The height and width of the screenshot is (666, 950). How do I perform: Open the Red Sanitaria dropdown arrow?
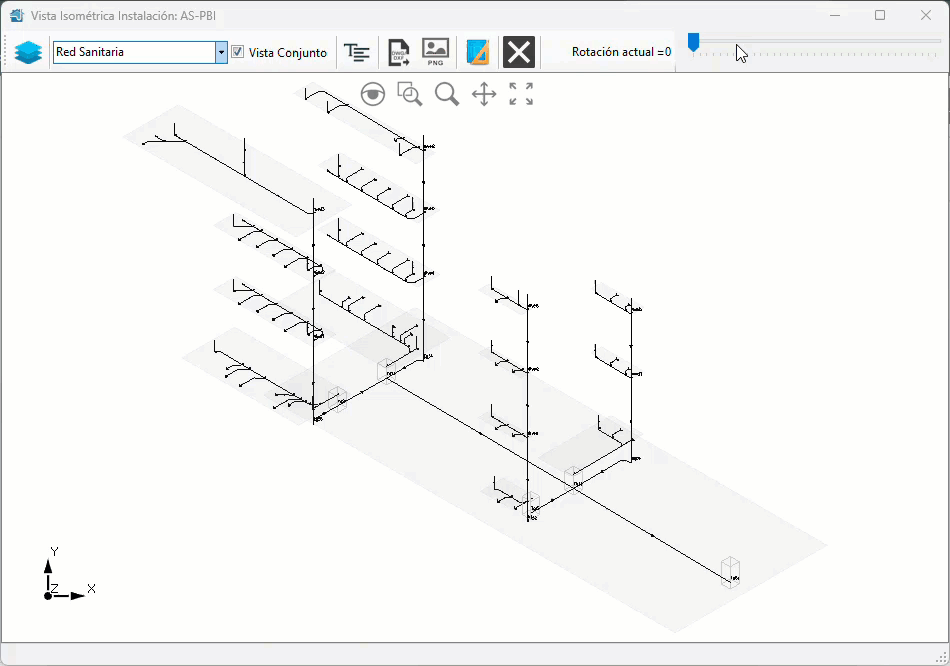(x=221, y=52)
